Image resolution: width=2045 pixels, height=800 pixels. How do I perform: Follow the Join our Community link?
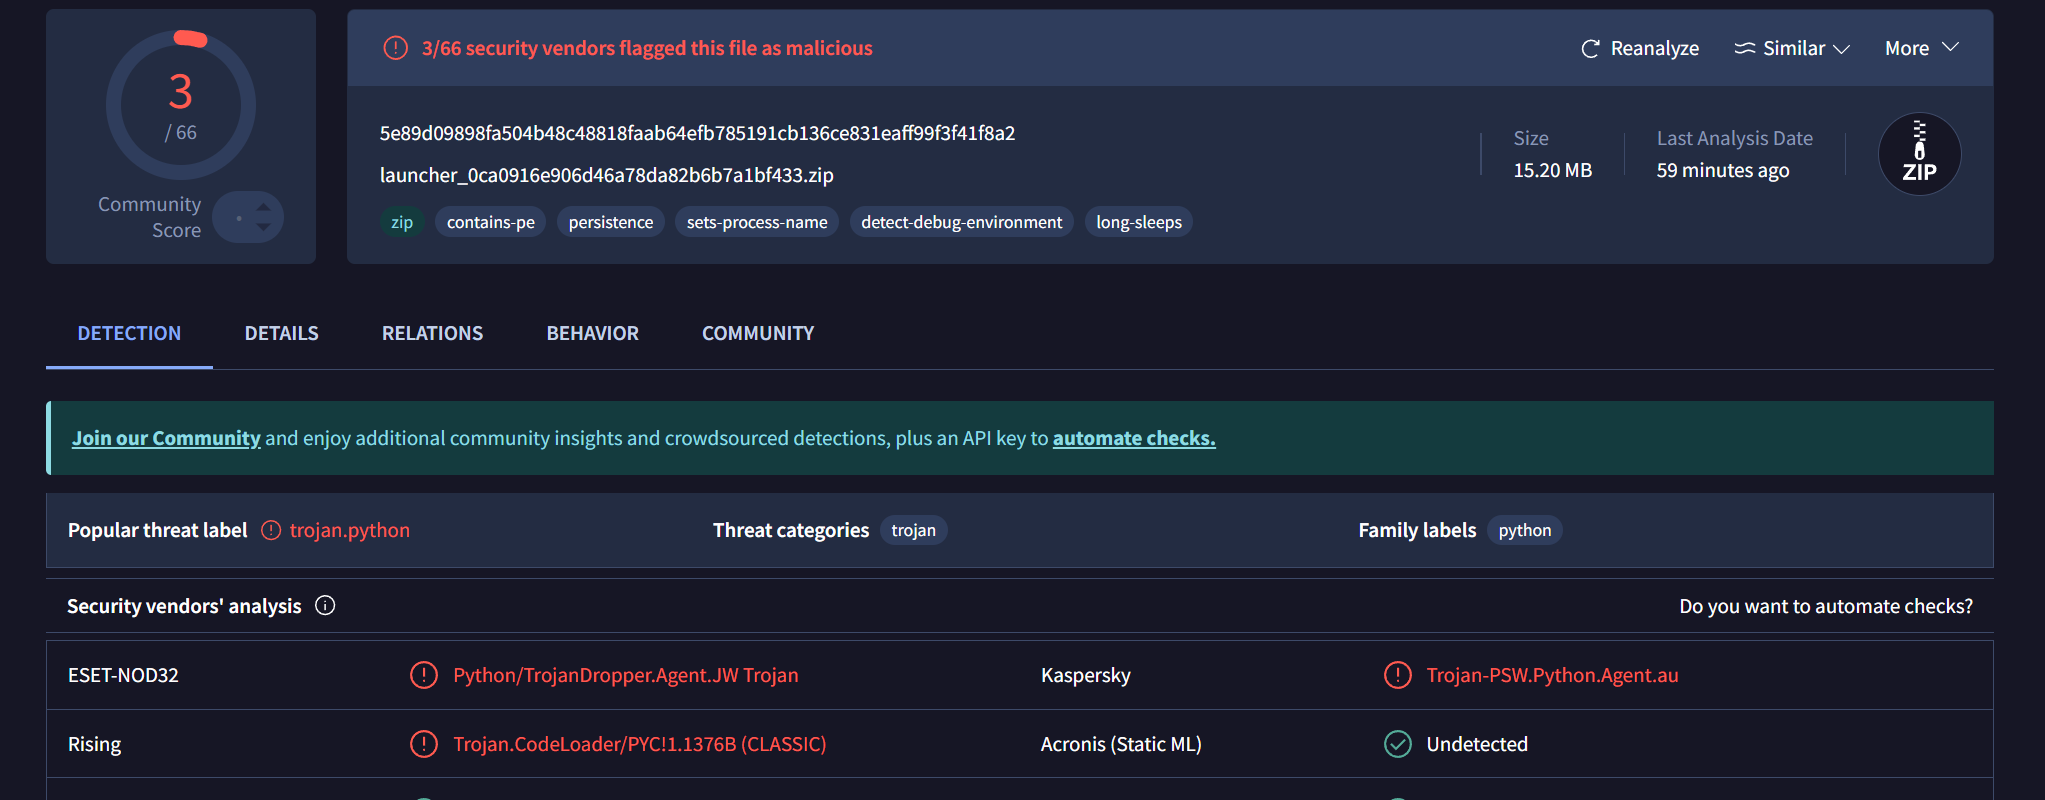coord(166,438)
